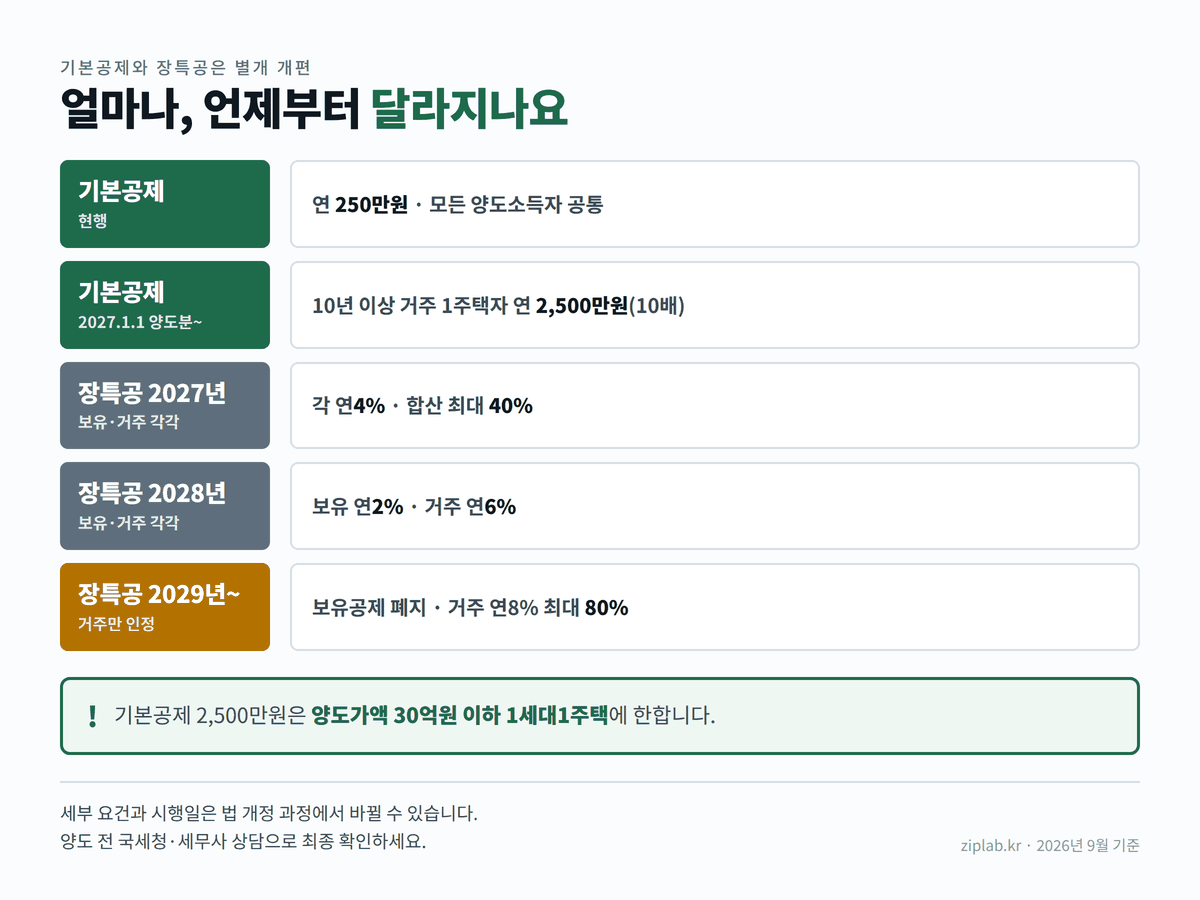The height and width of the screenshot is (900, 1200).
Task: Click the headline '얼마나, 언제부터 달라지나요'
Action: coord(314,109)
